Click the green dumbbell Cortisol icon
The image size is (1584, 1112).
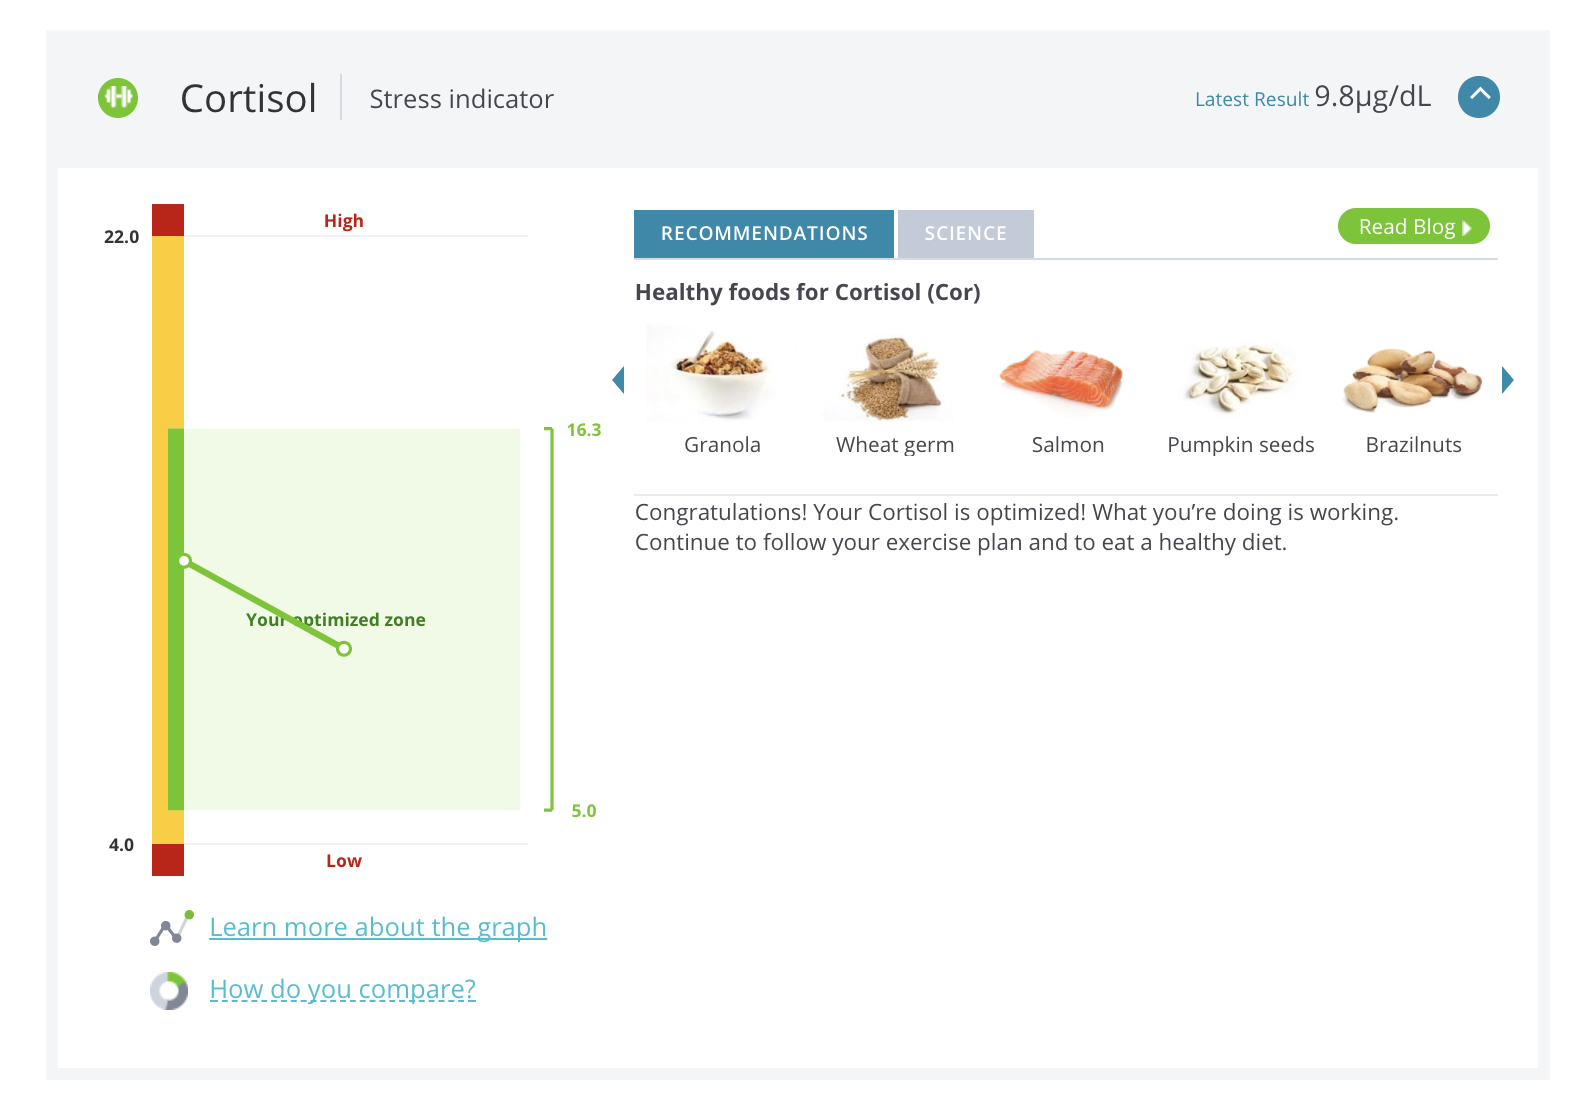[x=118, y=98]
